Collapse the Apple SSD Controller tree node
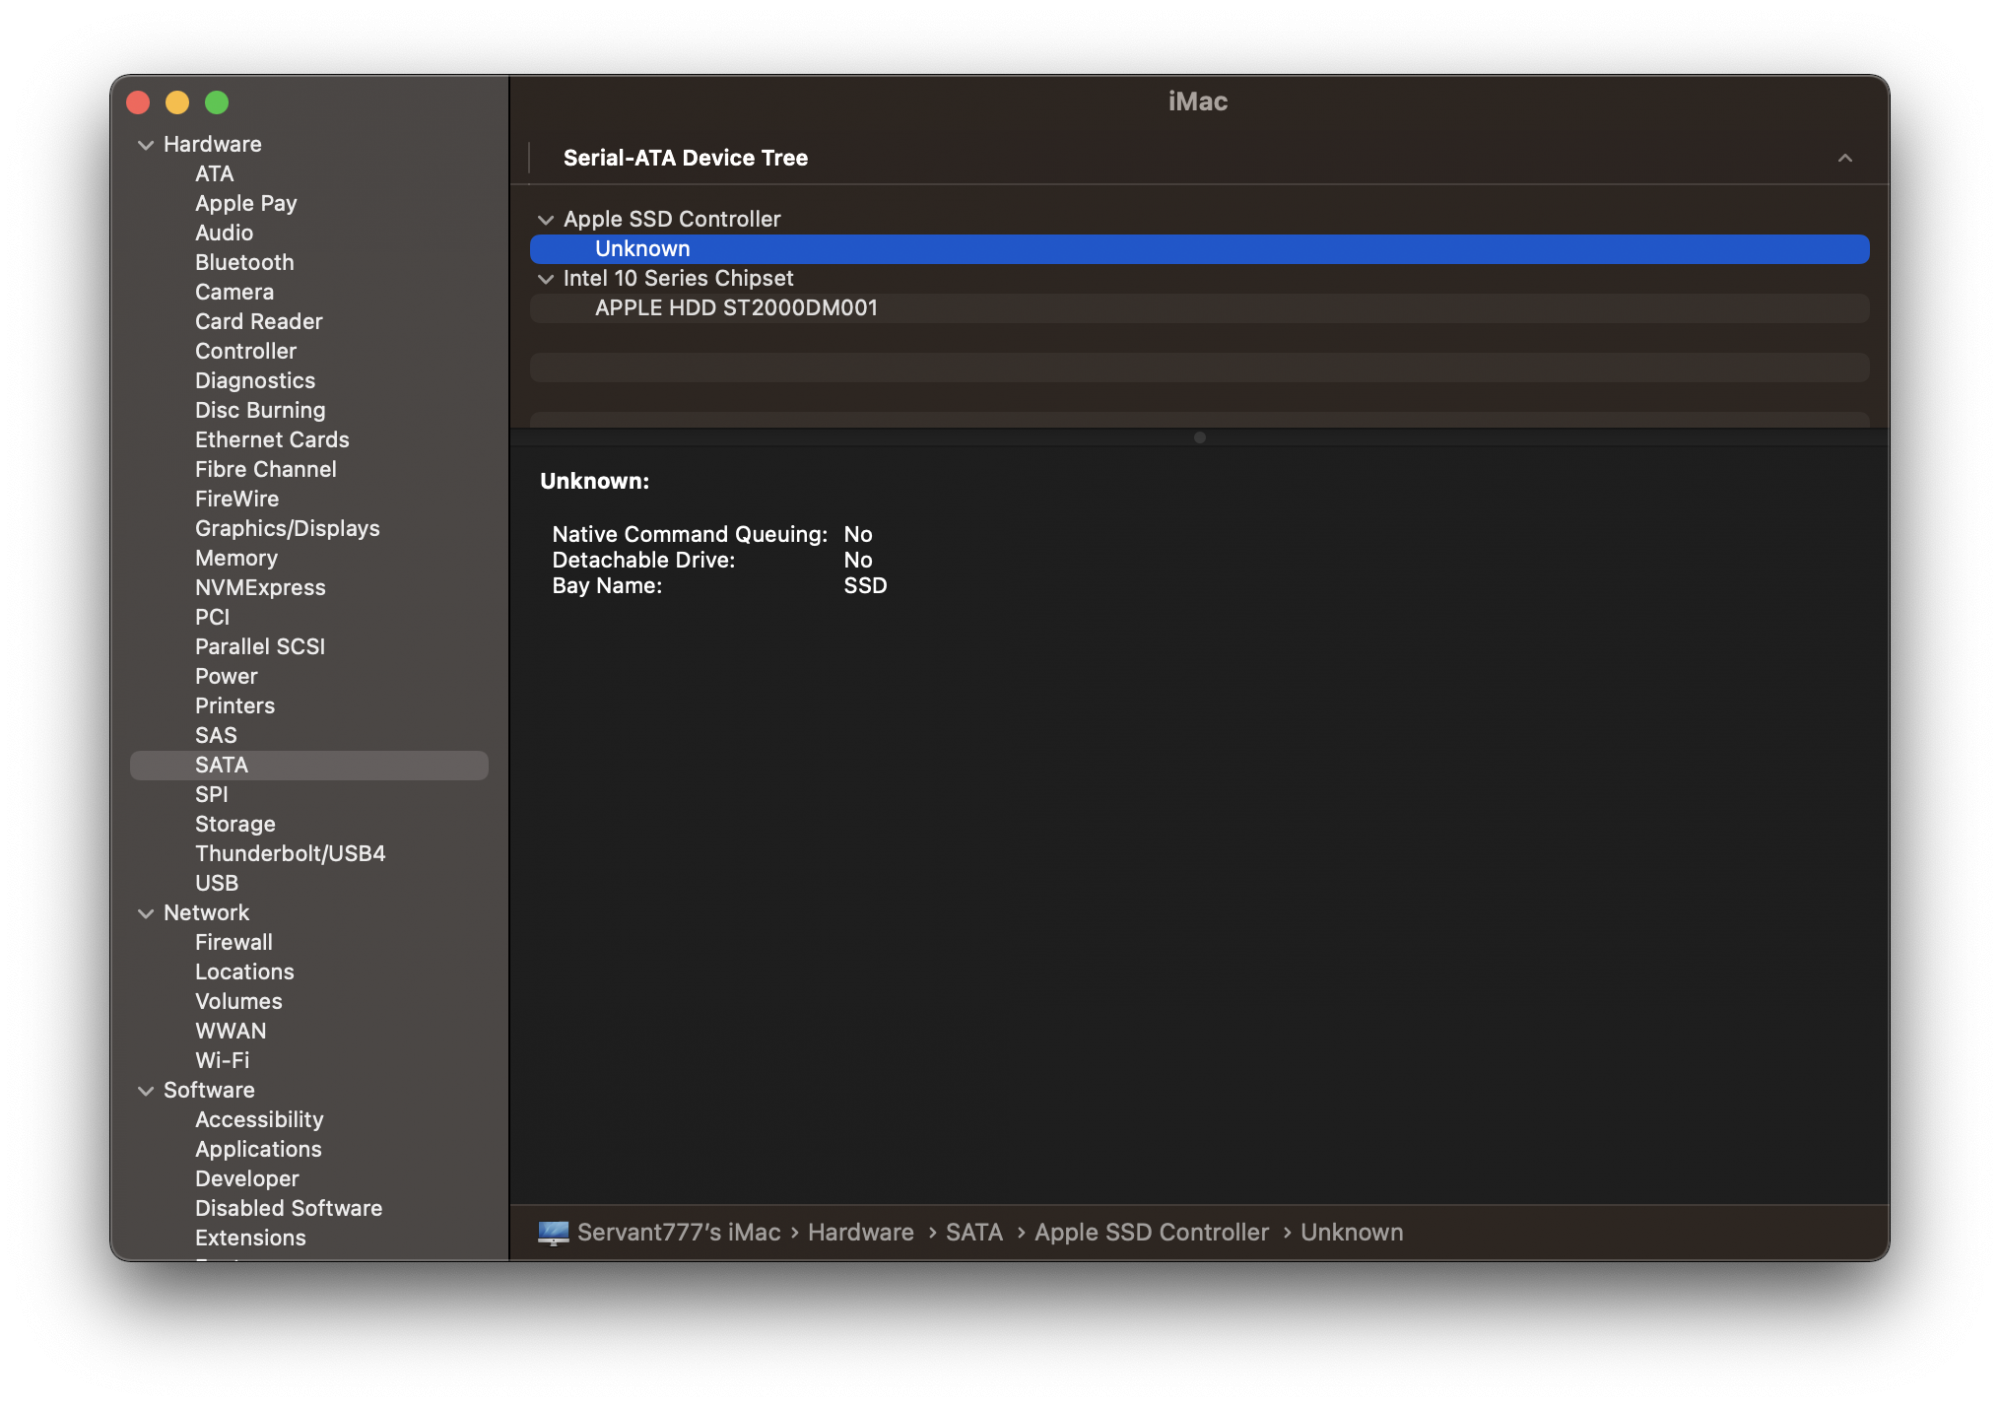Viewport: 2000px width, 1407px height. pyautogui.click(x=546, y=220)
